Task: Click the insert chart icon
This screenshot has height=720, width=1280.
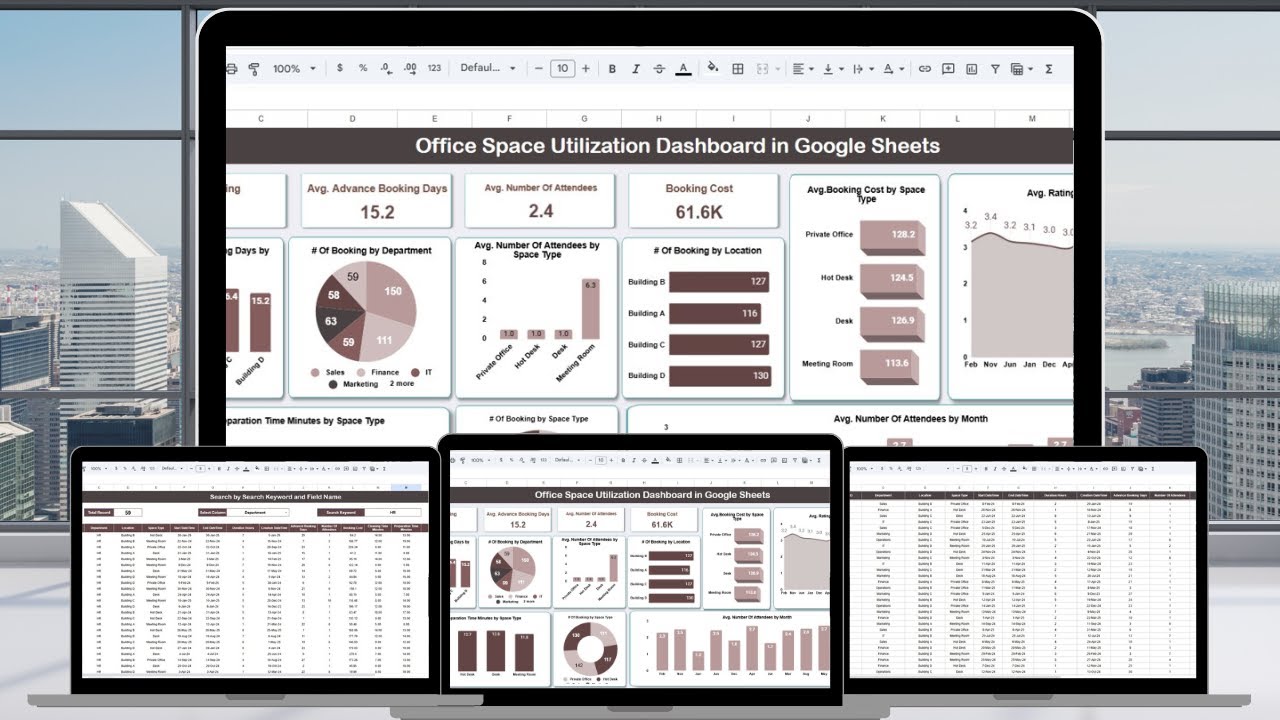Action: [971, 69]
